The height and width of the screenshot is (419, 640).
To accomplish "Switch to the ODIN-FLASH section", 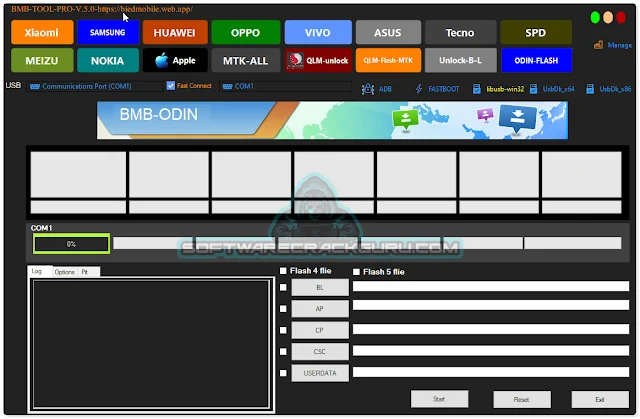I will 536,60.
